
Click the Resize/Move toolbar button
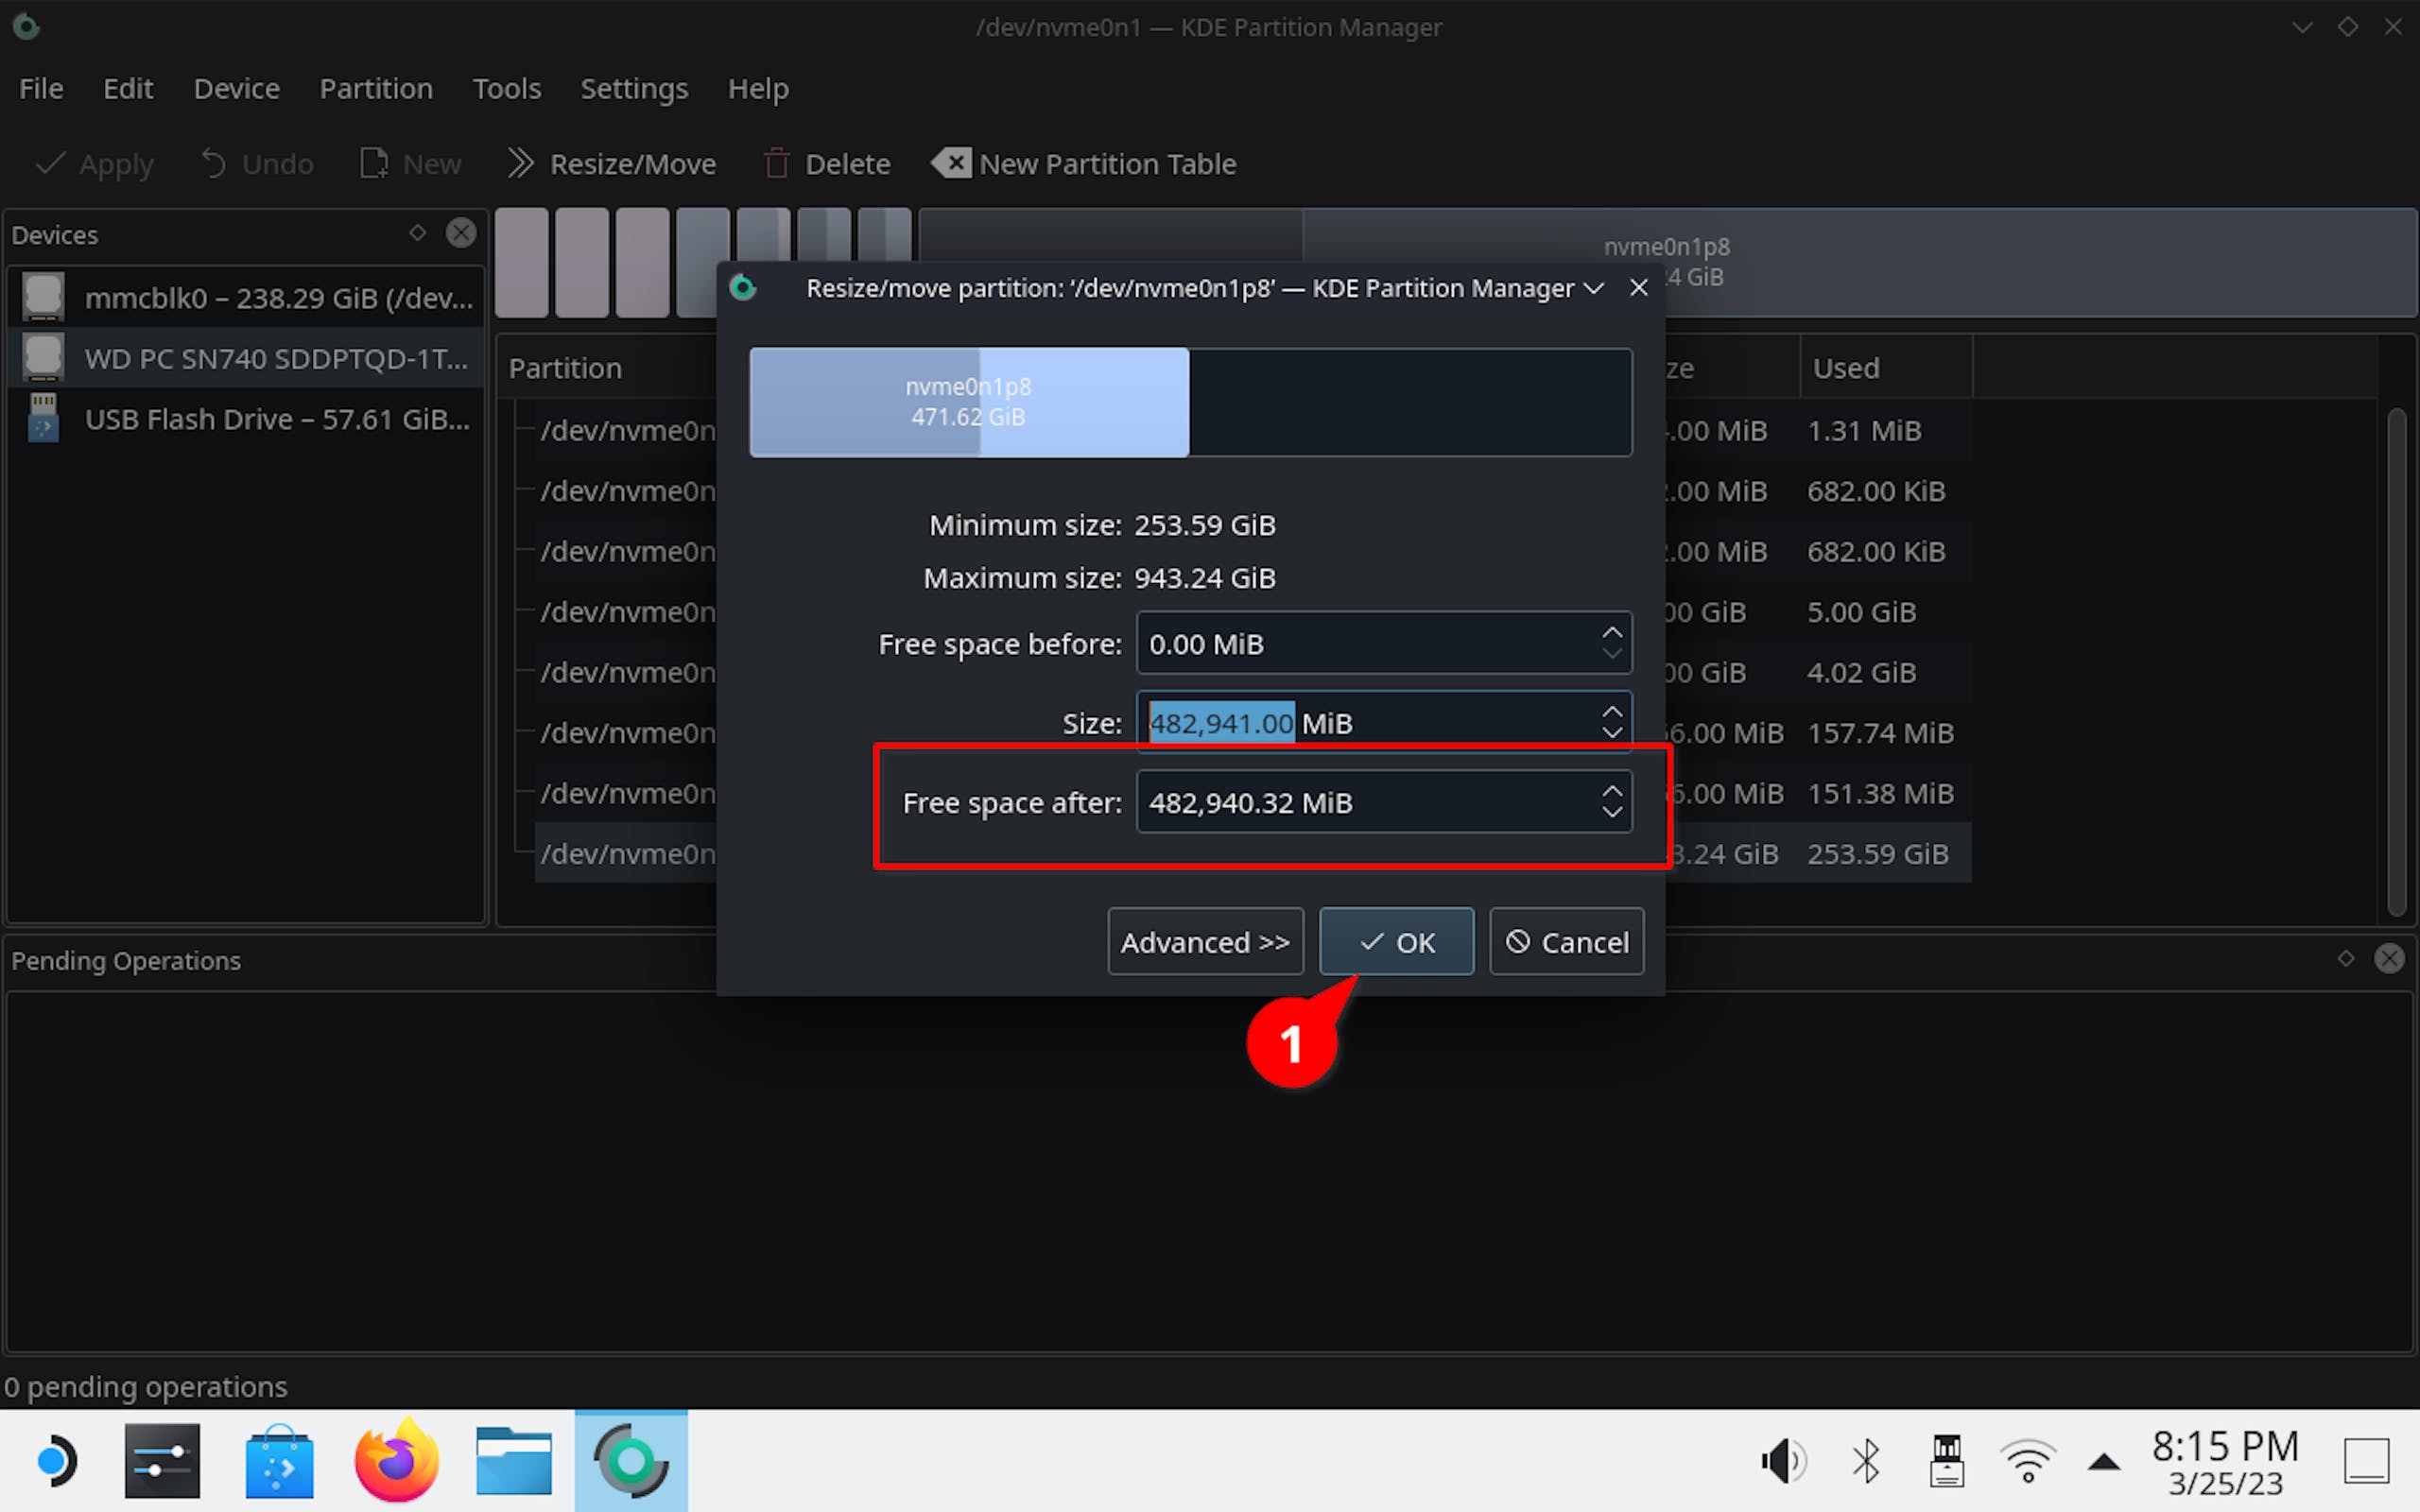click(612, 163)
